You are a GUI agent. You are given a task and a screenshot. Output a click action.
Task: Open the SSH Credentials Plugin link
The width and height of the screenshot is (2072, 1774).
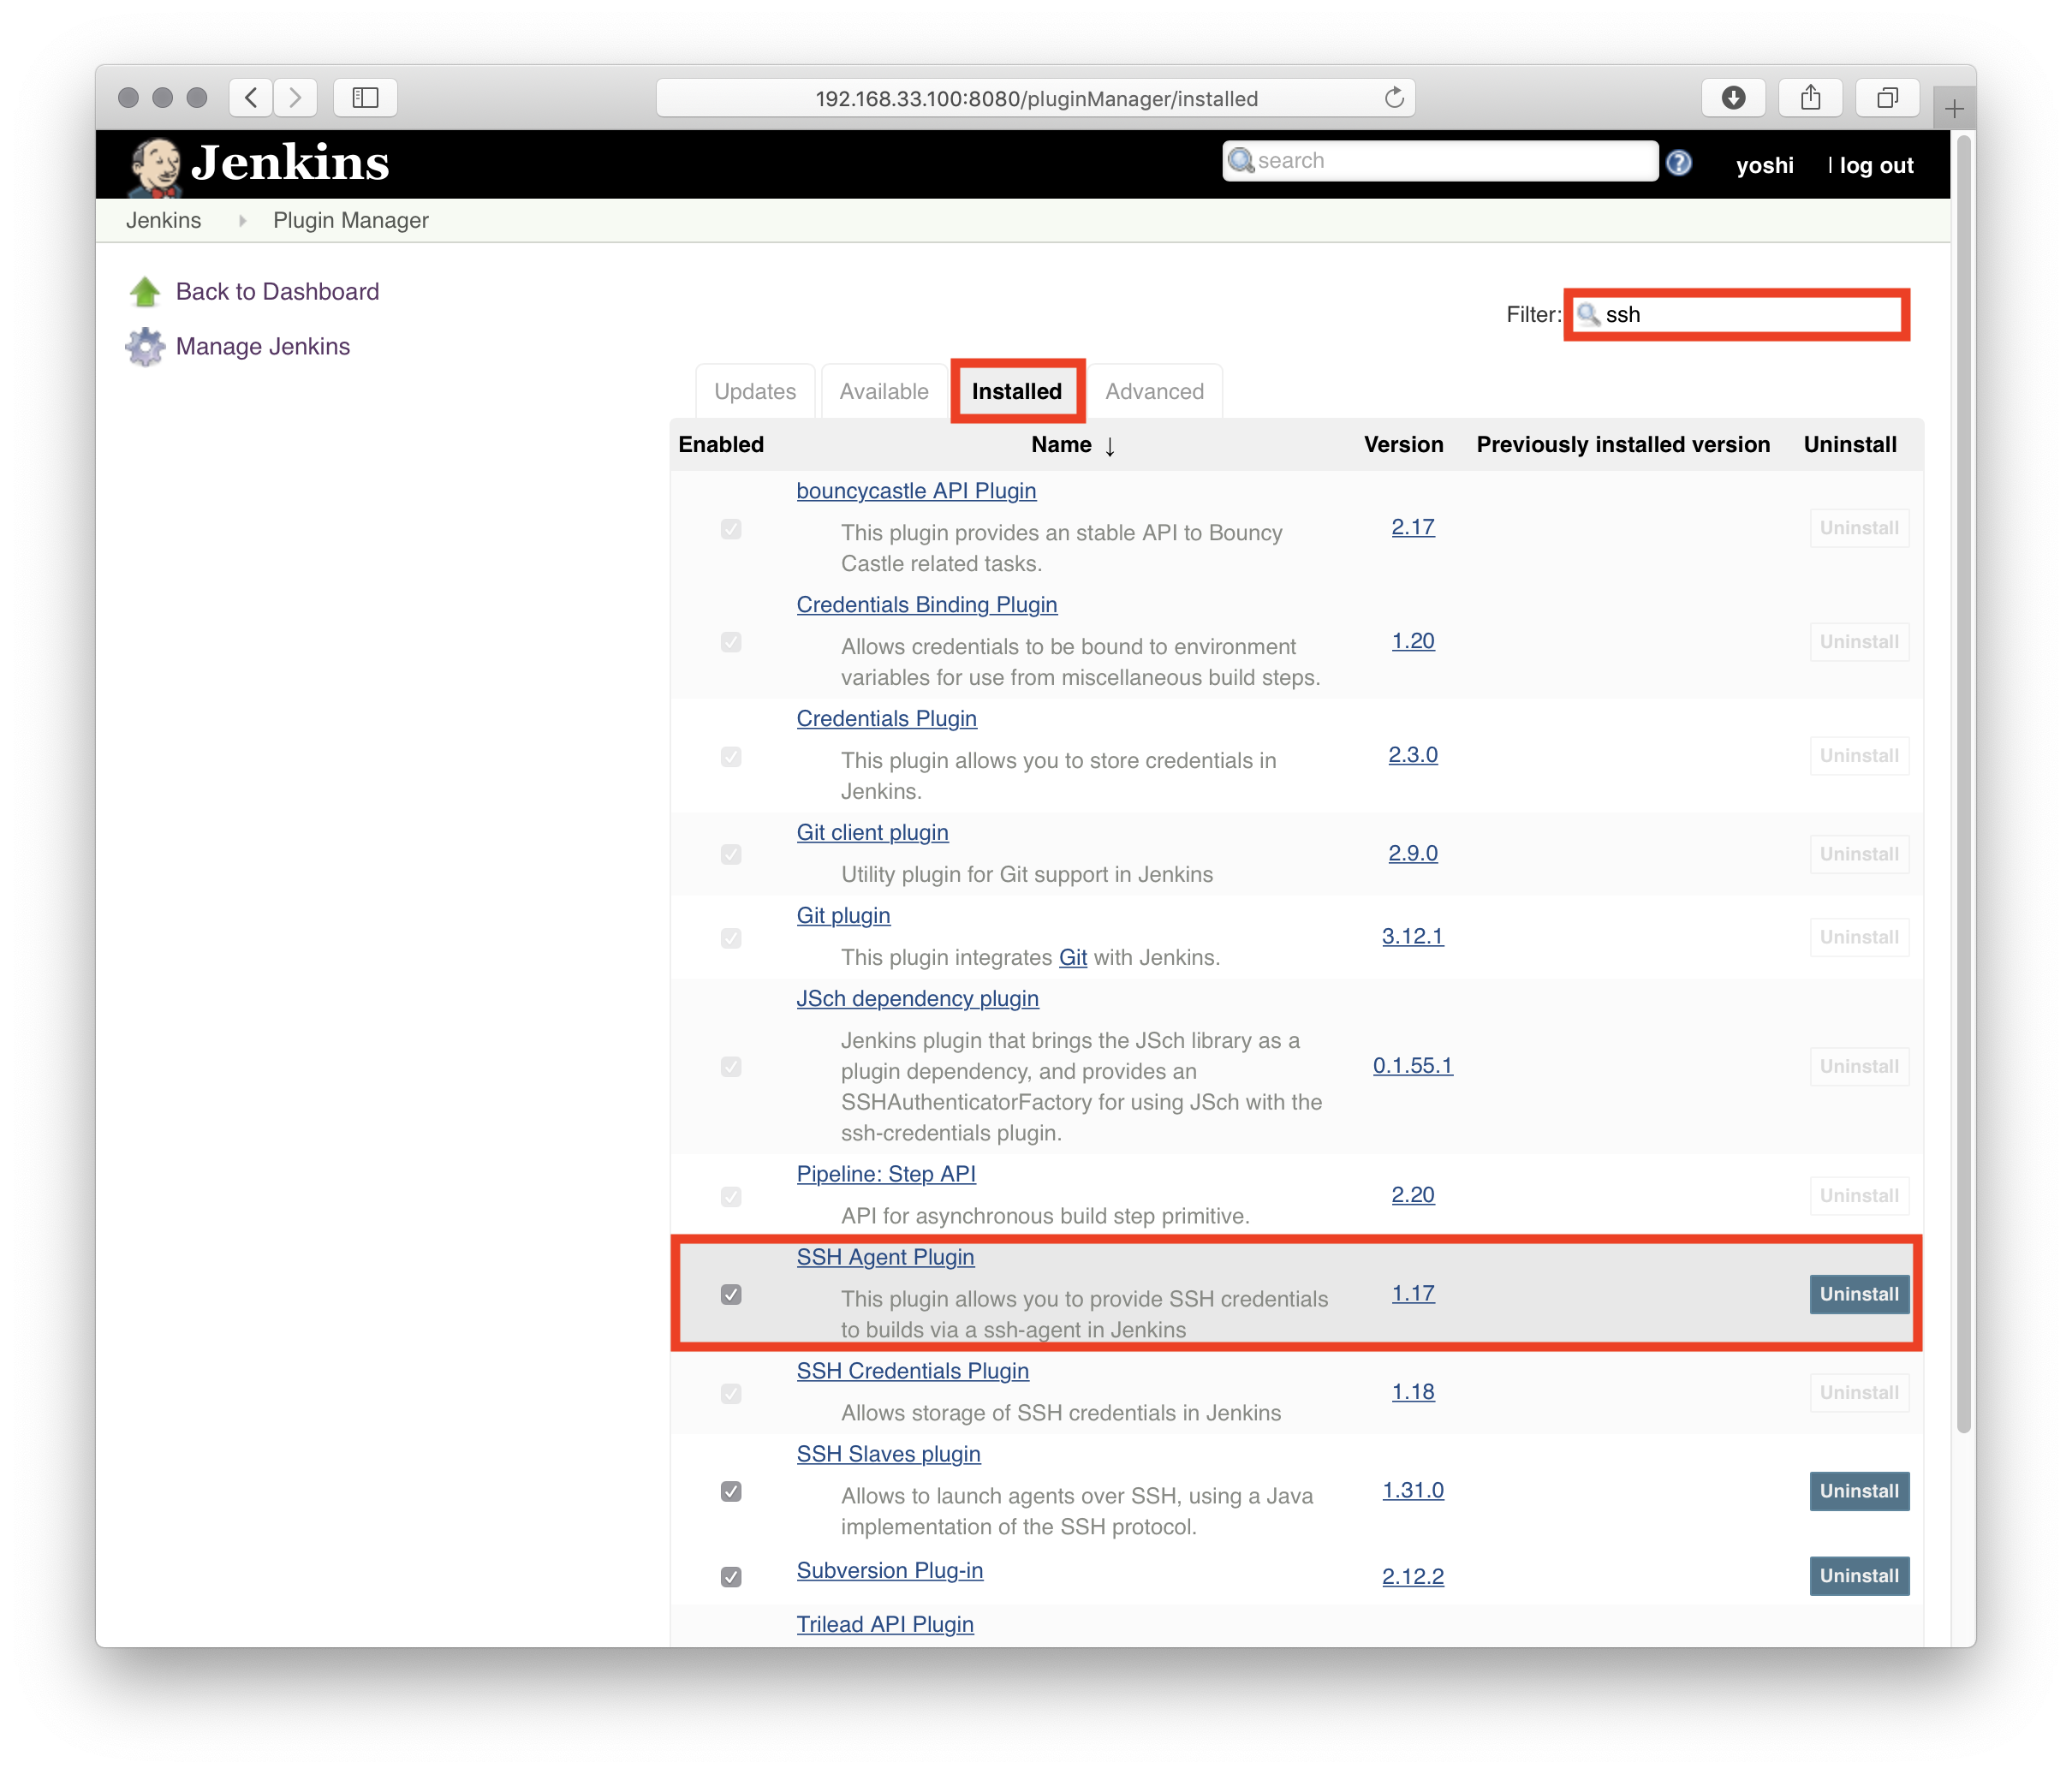(x=912, y=1372)
